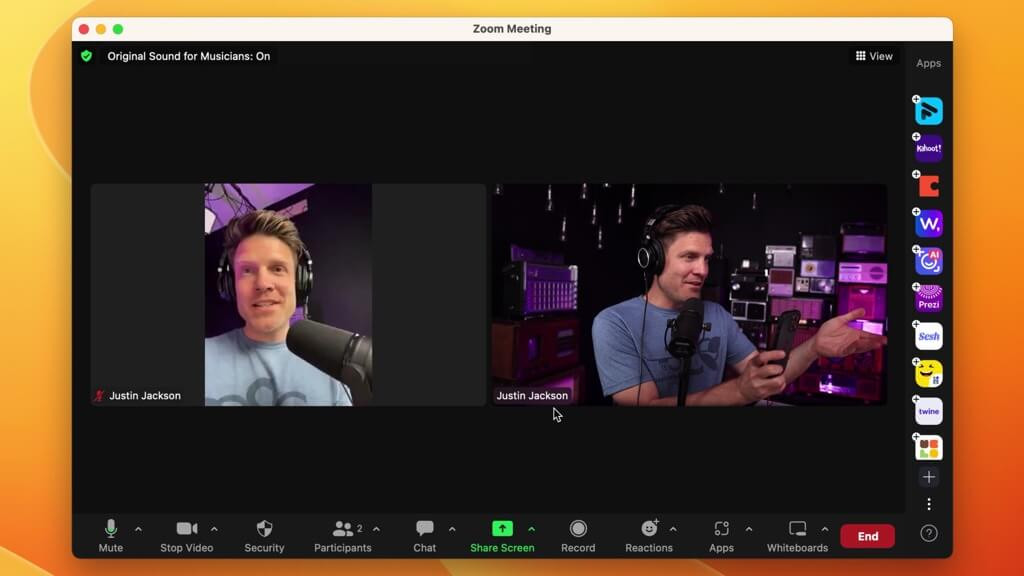Launch the Prezi app in the Apps panel
Screen dimensions: 1024x576
(x=927, y=298)
